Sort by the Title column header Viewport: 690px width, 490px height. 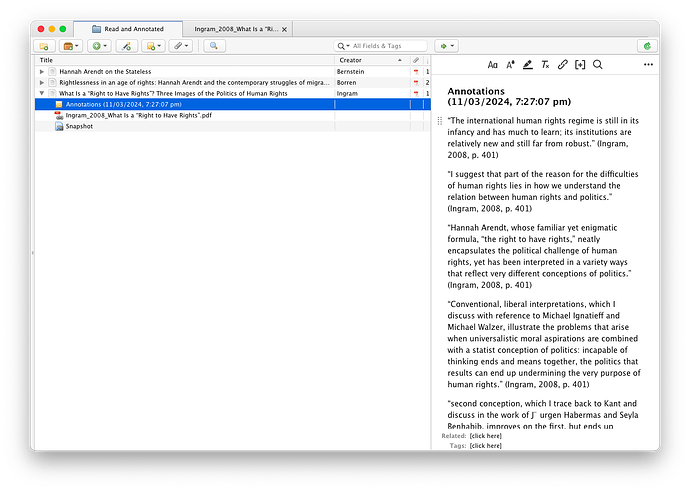(185, 60)
